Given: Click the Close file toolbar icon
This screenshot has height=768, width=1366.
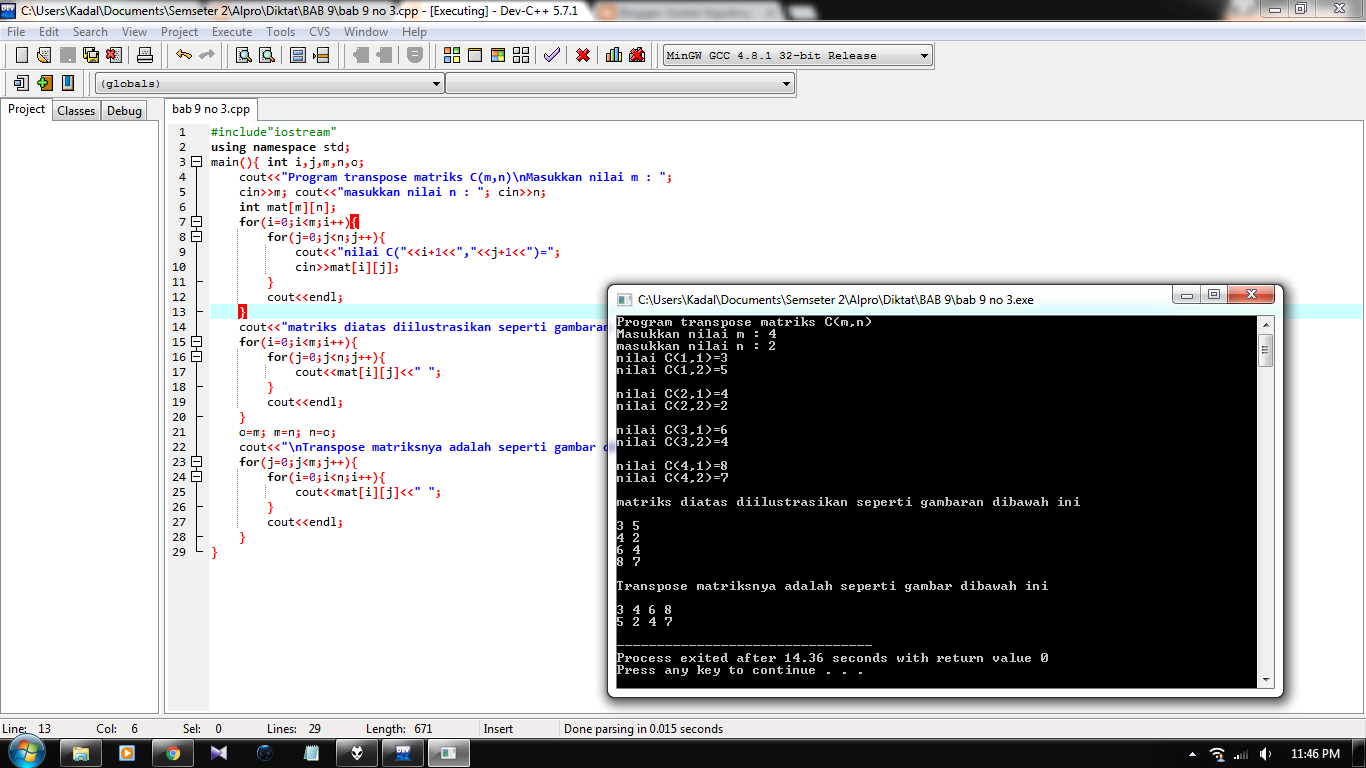Looking at the screenshot, I should [113, 55].
